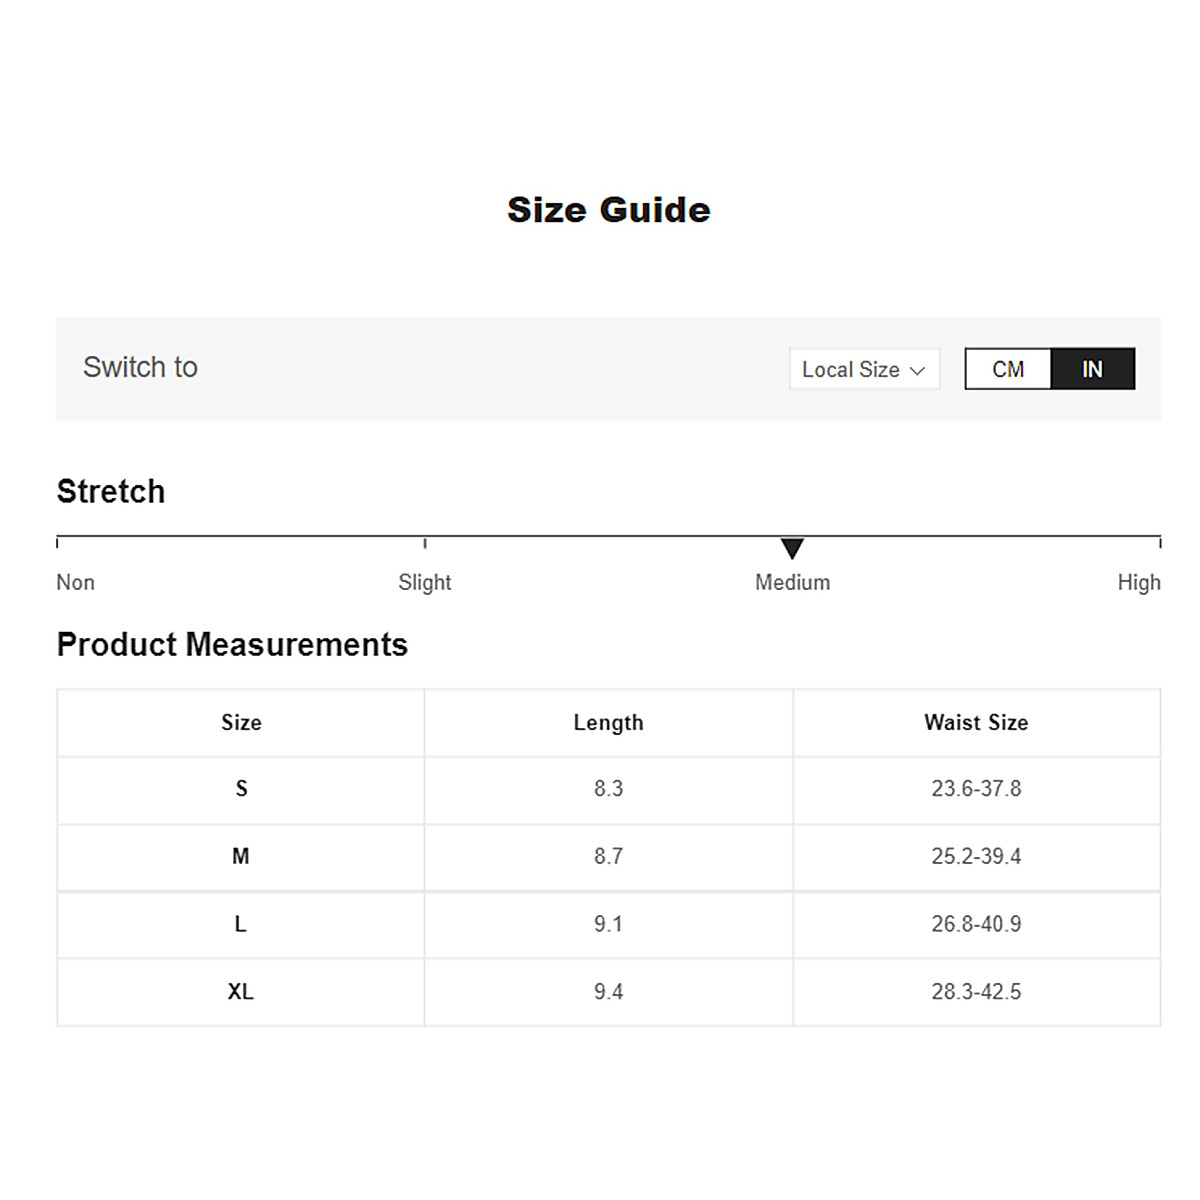Viewport: 1200px width, 1200px height.
Task: Click the Medium stretch triangle marker
Action: (x=792, y=548)
